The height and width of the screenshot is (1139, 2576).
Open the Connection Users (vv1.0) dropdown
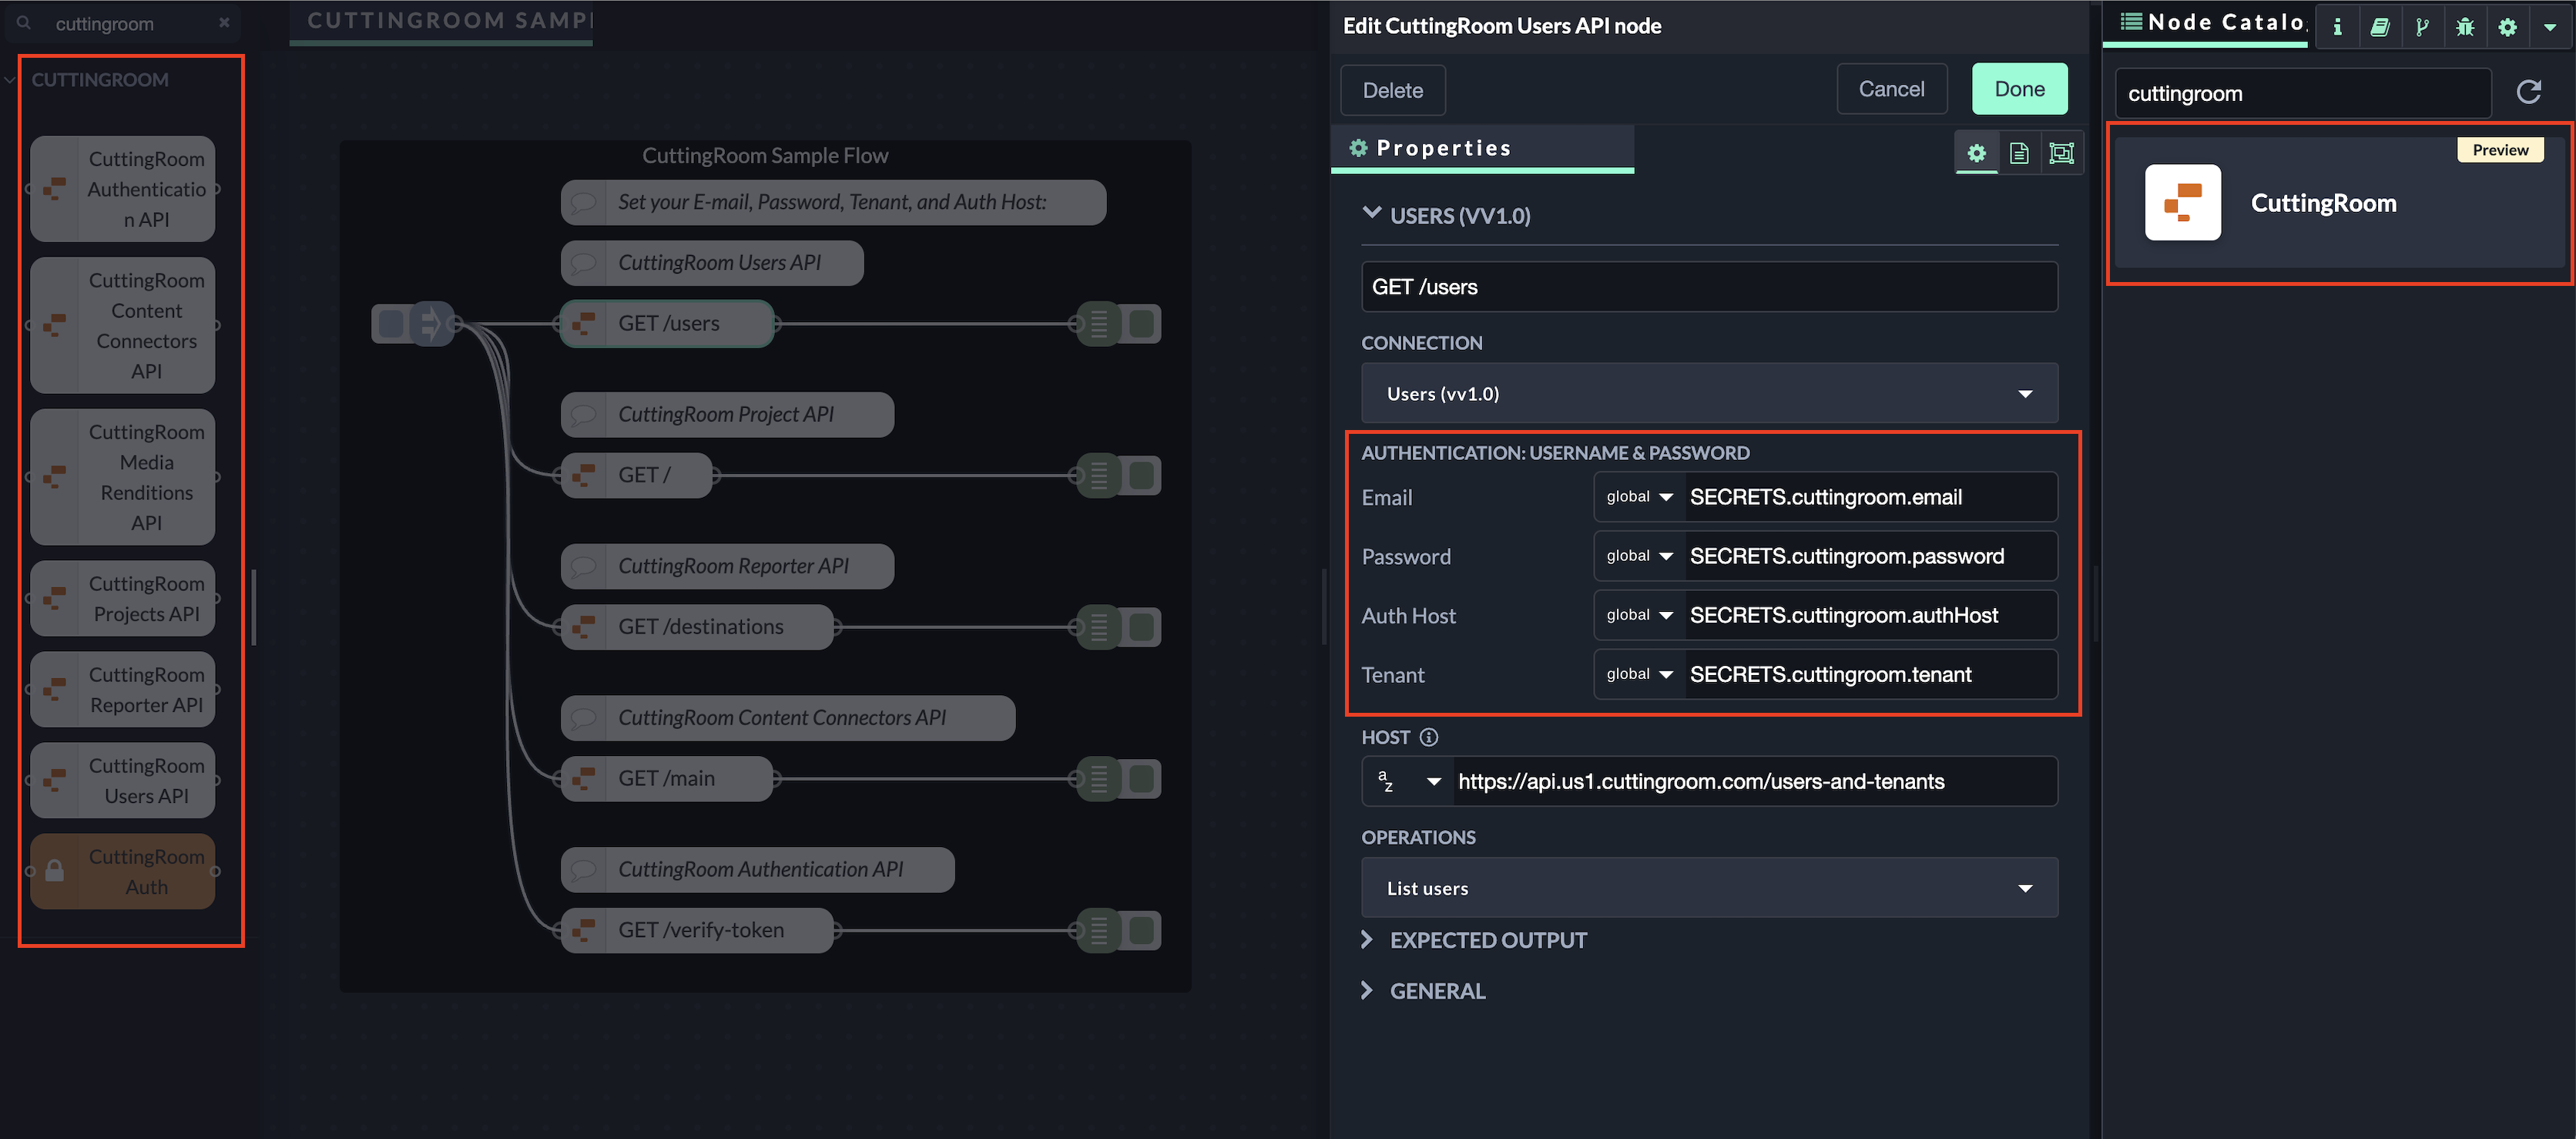point(1709,393)
